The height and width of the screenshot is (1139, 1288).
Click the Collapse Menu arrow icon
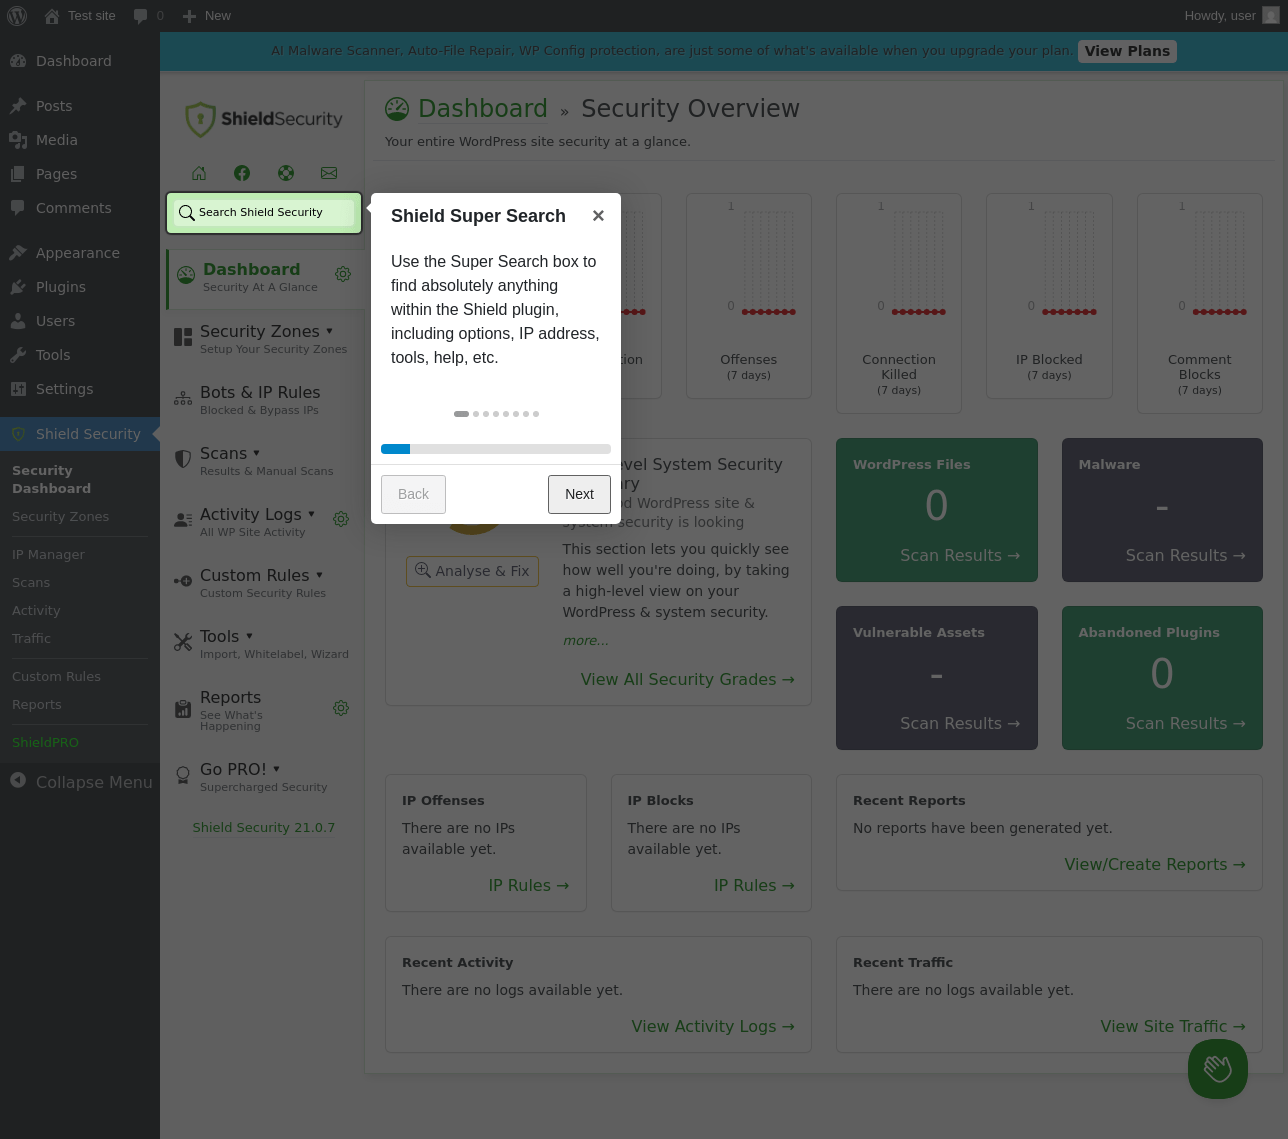click(x=18, y=781)
